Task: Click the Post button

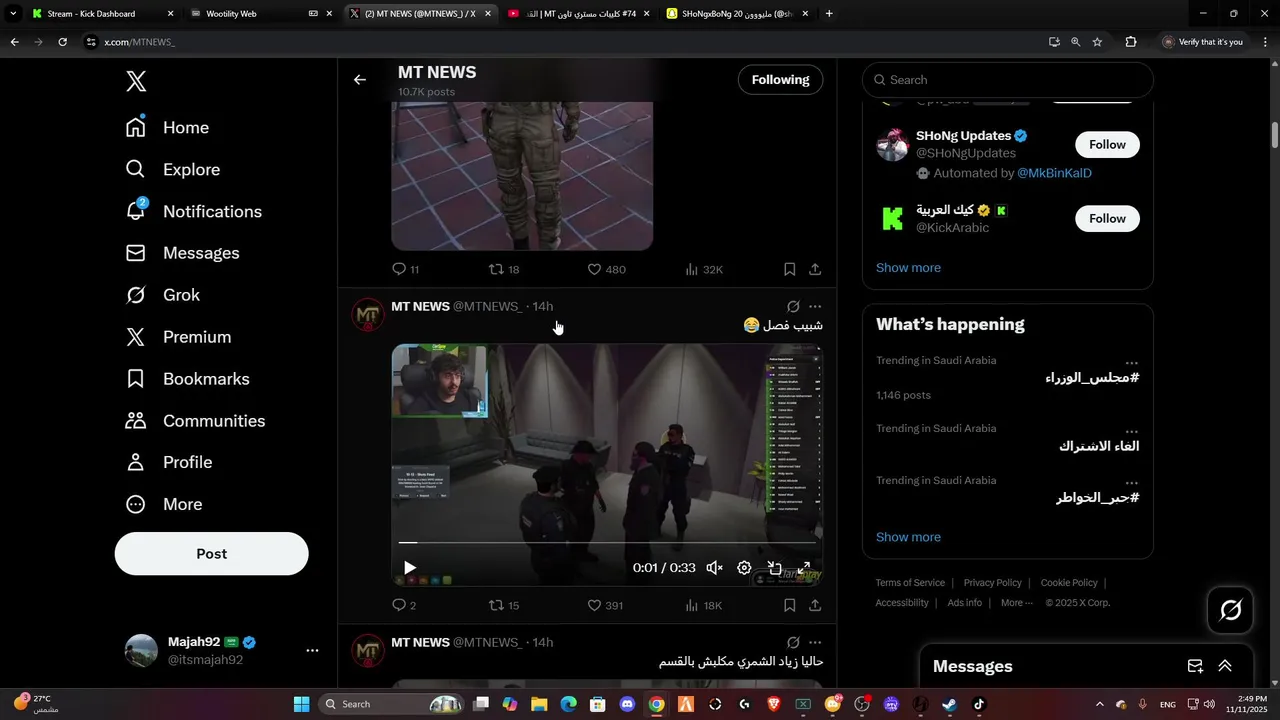Action: [x=212, y=554]
